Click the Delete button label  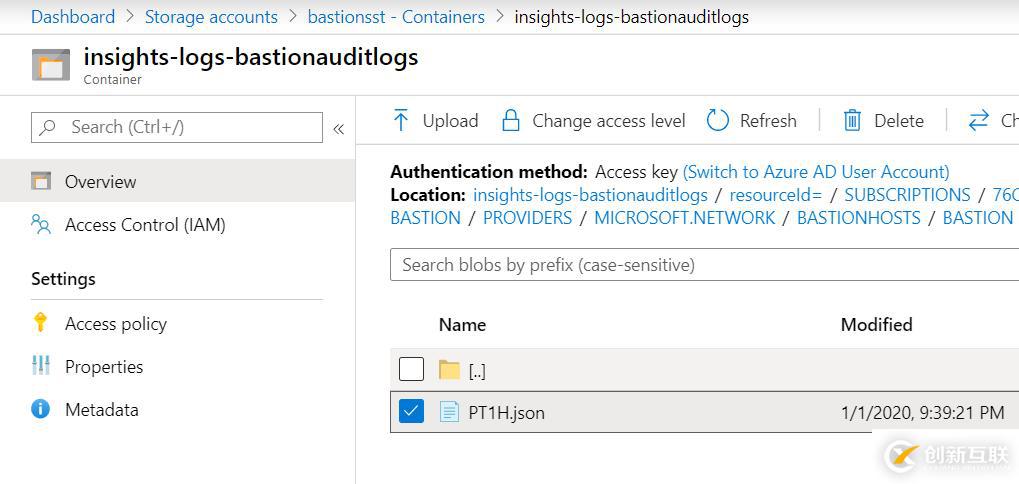point(899,121)
